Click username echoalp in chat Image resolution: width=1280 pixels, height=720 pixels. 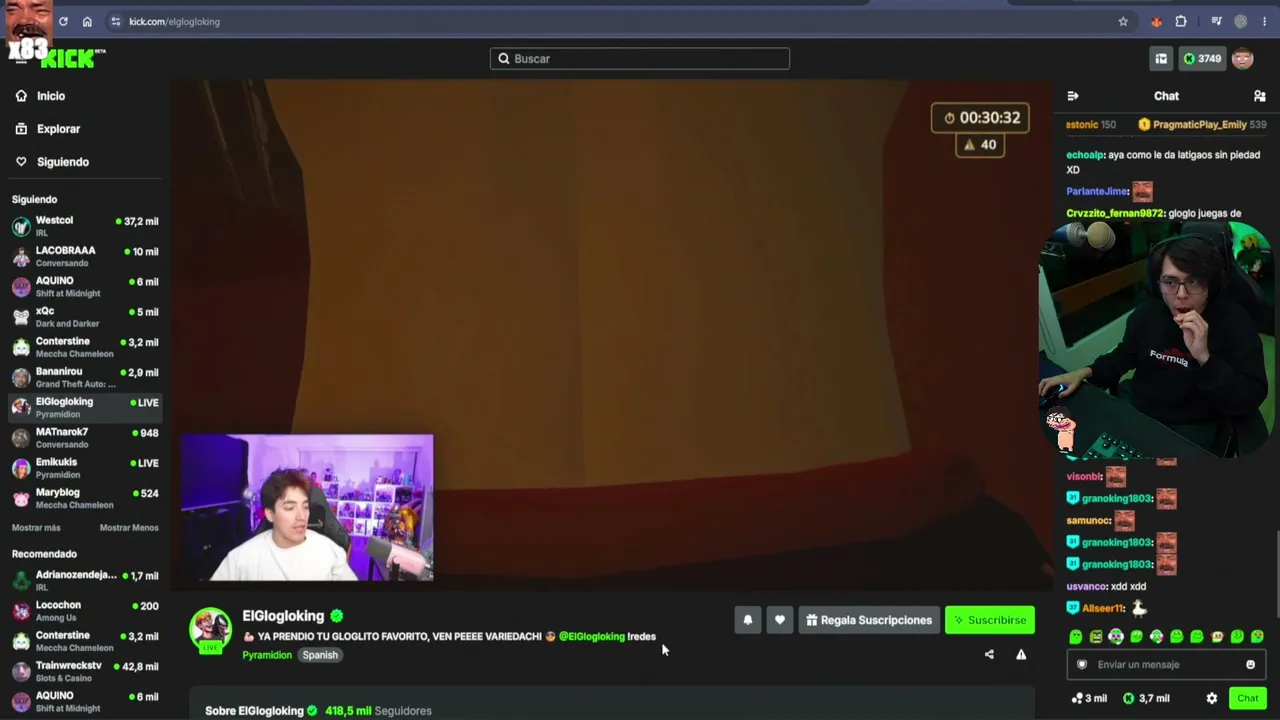[x=1085, y=155]
